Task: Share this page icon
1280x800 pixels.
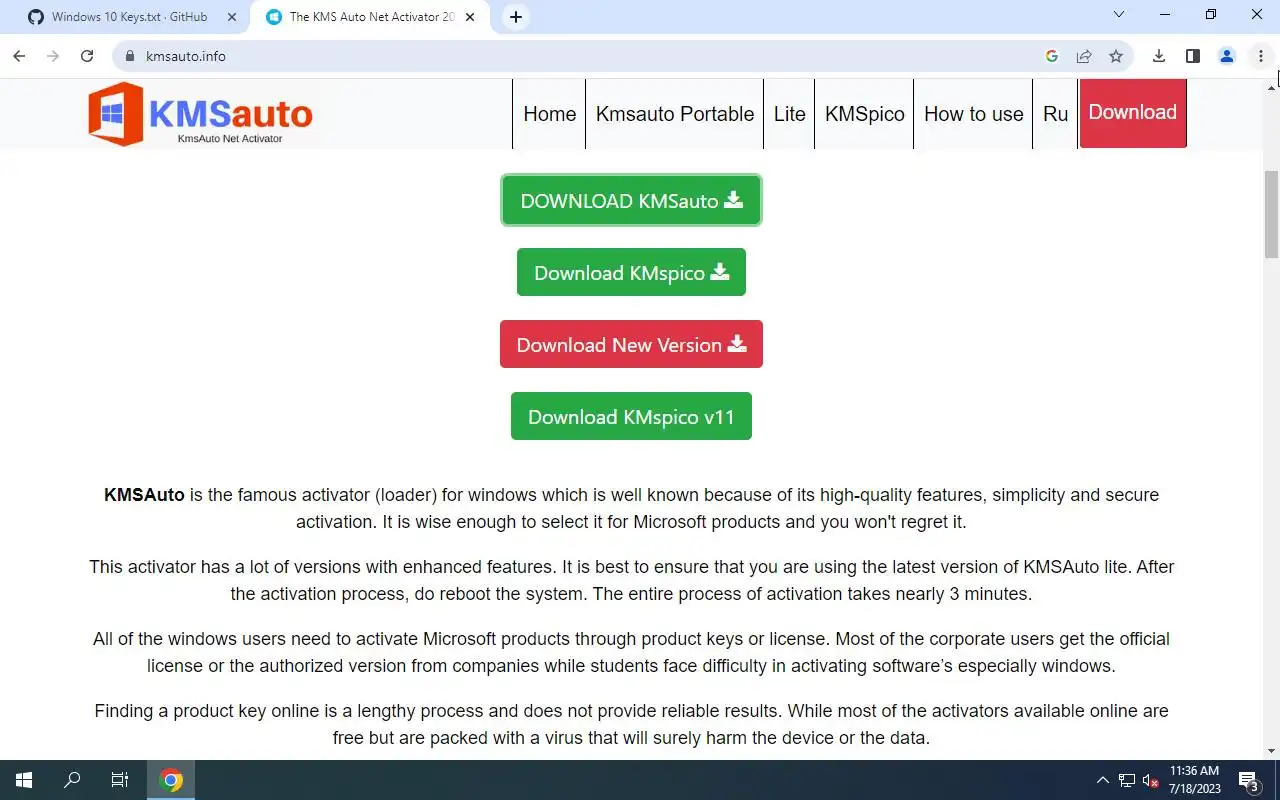Action: [1084, 56]
